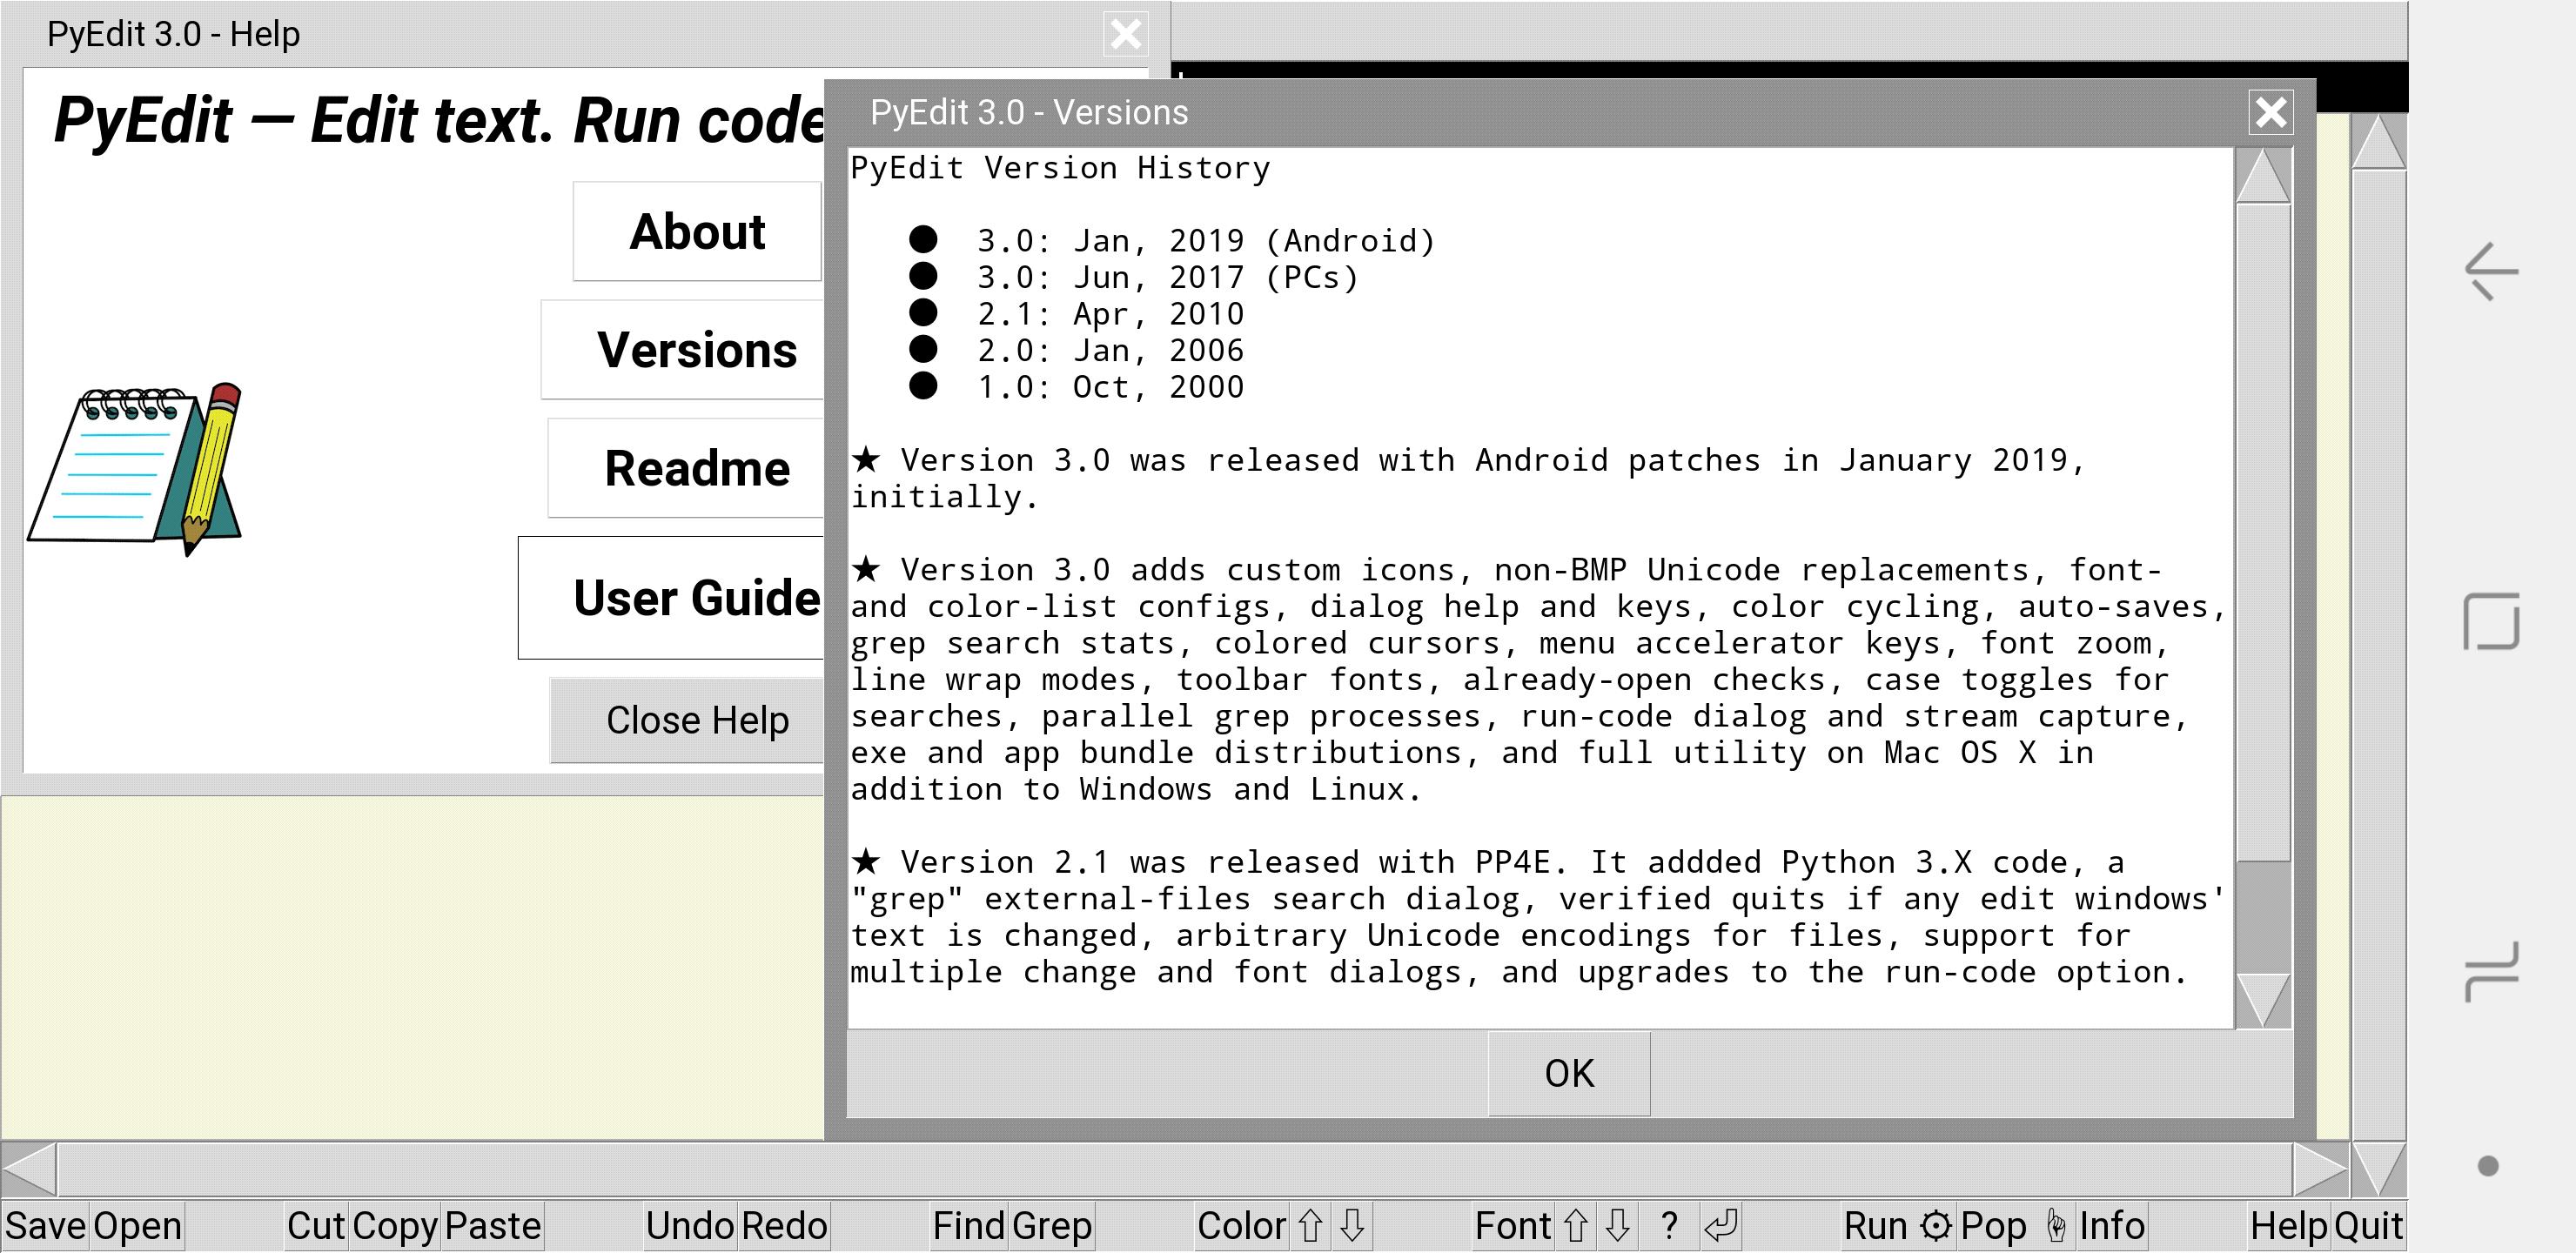Viewport: 2576px width, 1253px height.
Task: Click the Font down arrow icon
Action: click(x=1618, y=1226)
